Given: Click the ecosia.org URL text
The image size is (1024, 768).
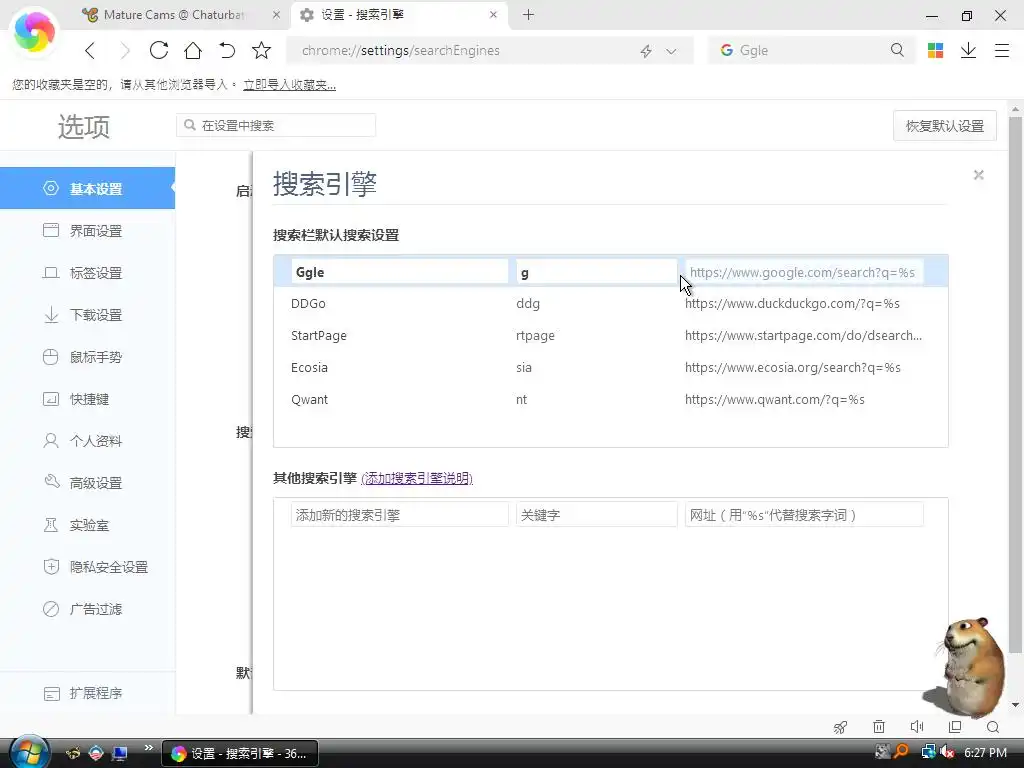Looking at the screenshot, I should (x=793, y=368).
